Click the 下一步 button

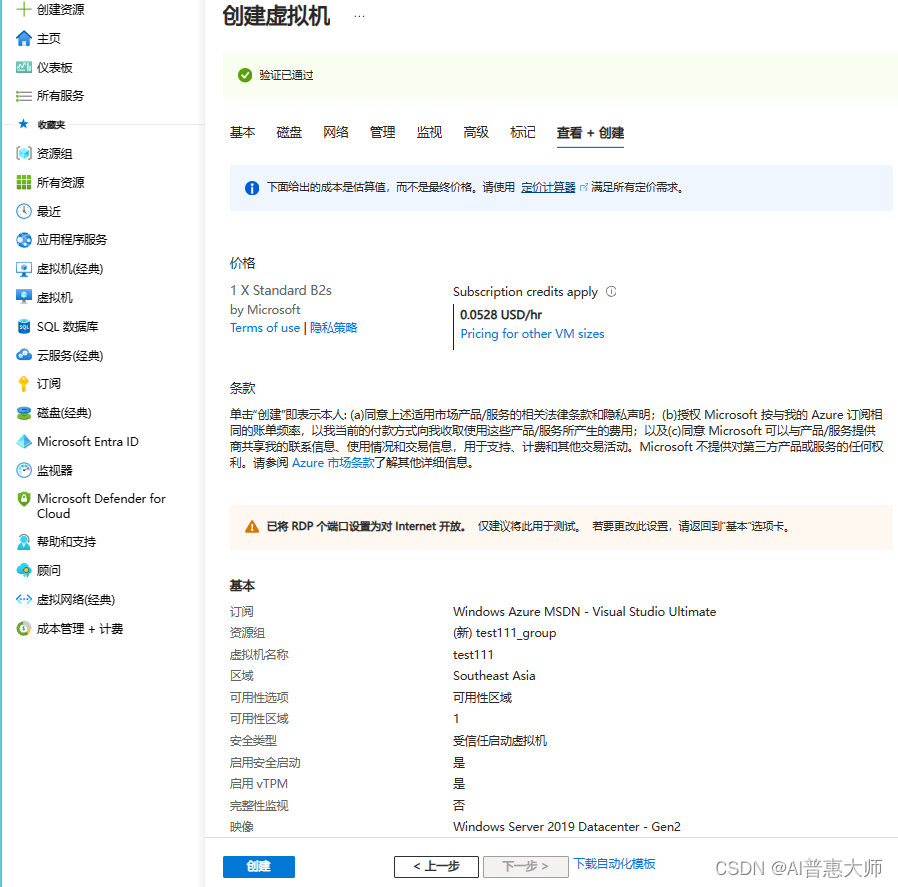click(525, 866)
